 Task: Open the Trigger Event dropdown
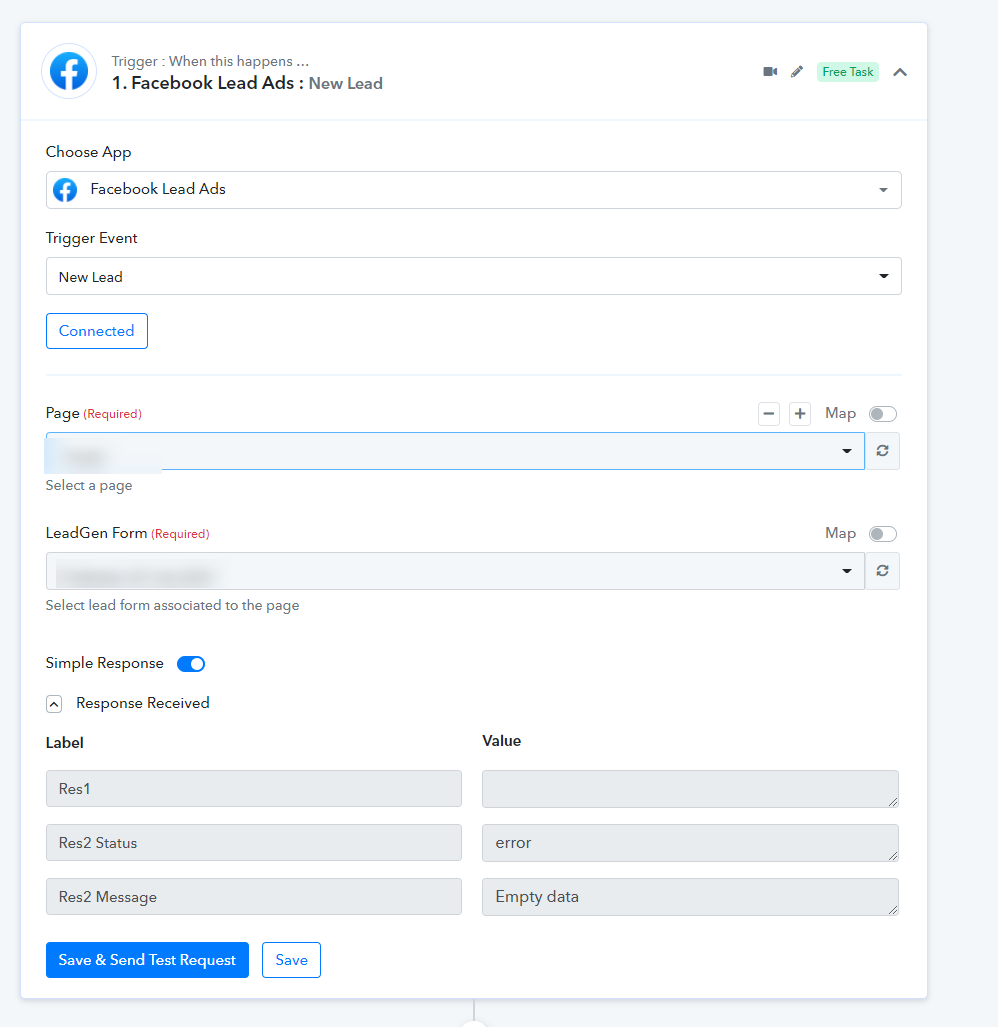coord(473,276)
